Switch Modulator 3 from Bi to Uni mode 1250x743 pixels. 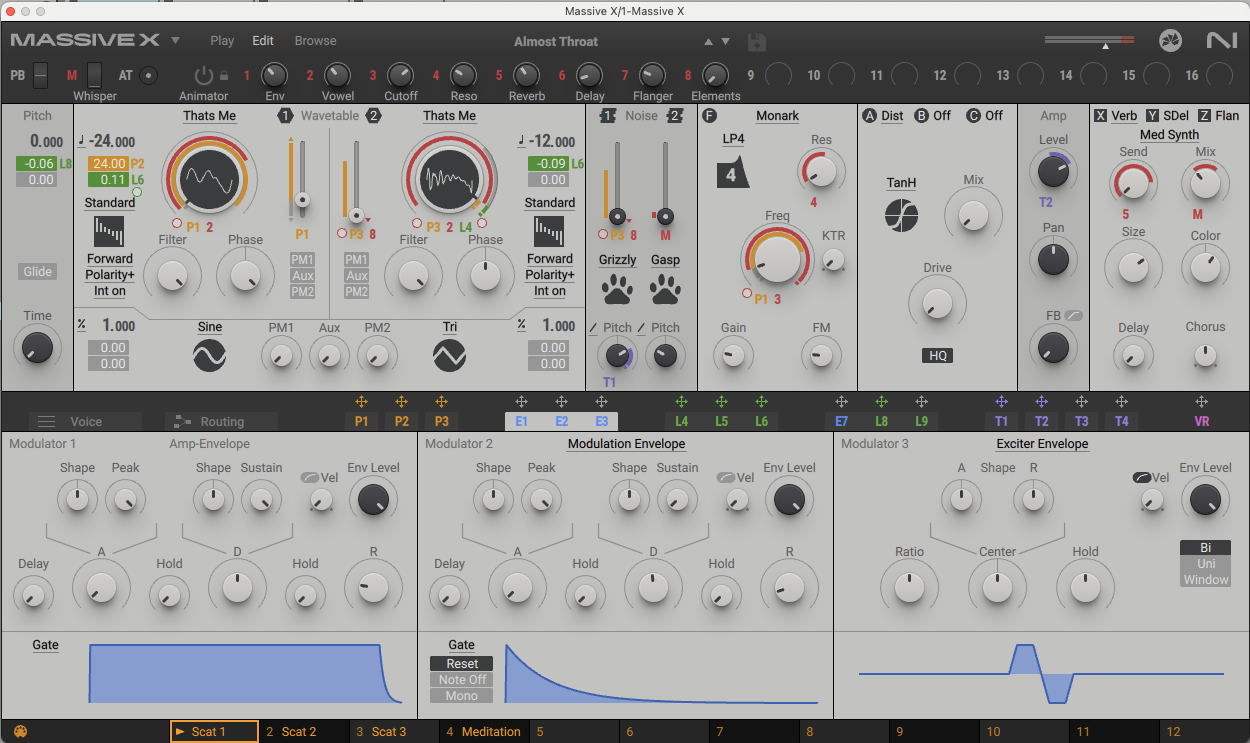1205,563
